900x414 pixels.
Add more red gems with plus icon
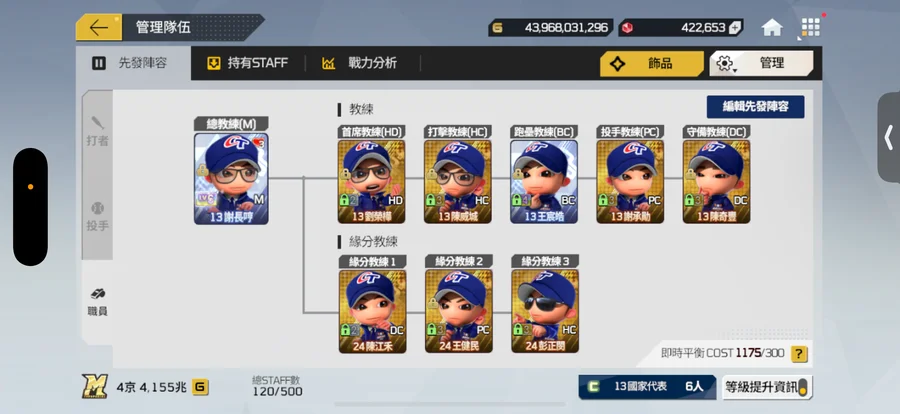pos(735,28)
